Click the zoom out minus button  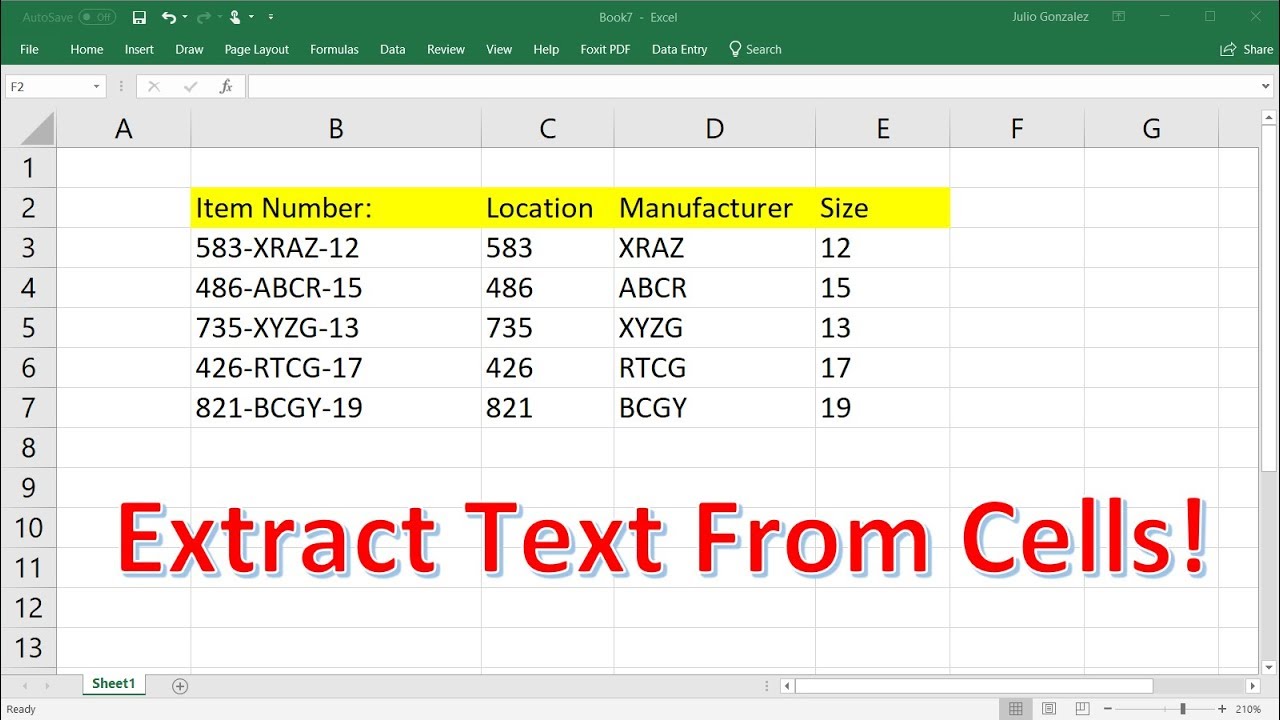click(x=1108, y=709)
